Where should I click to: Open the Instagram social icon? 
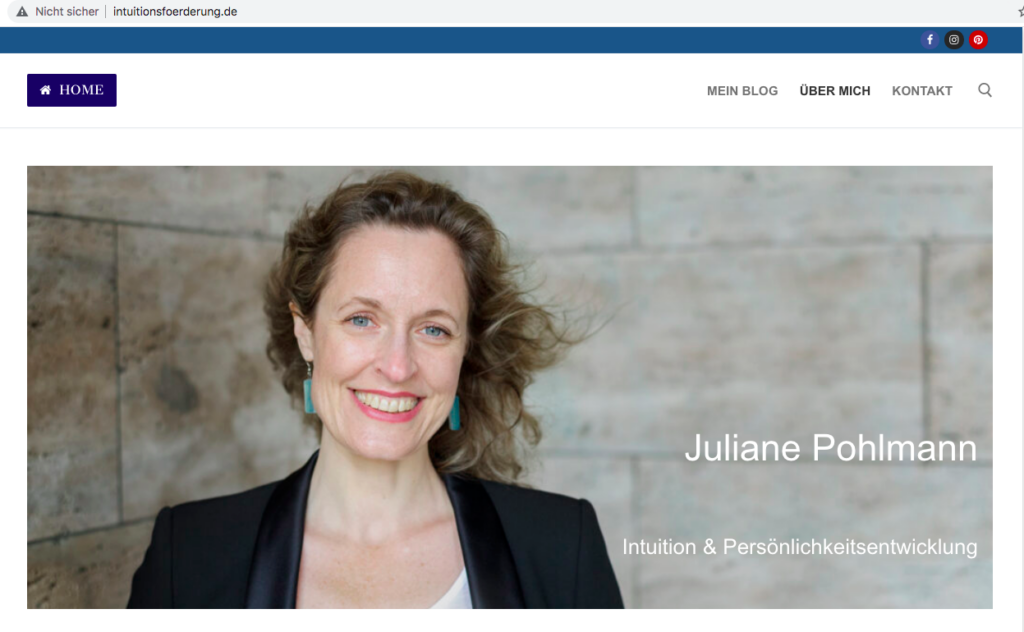pos(954,40)
